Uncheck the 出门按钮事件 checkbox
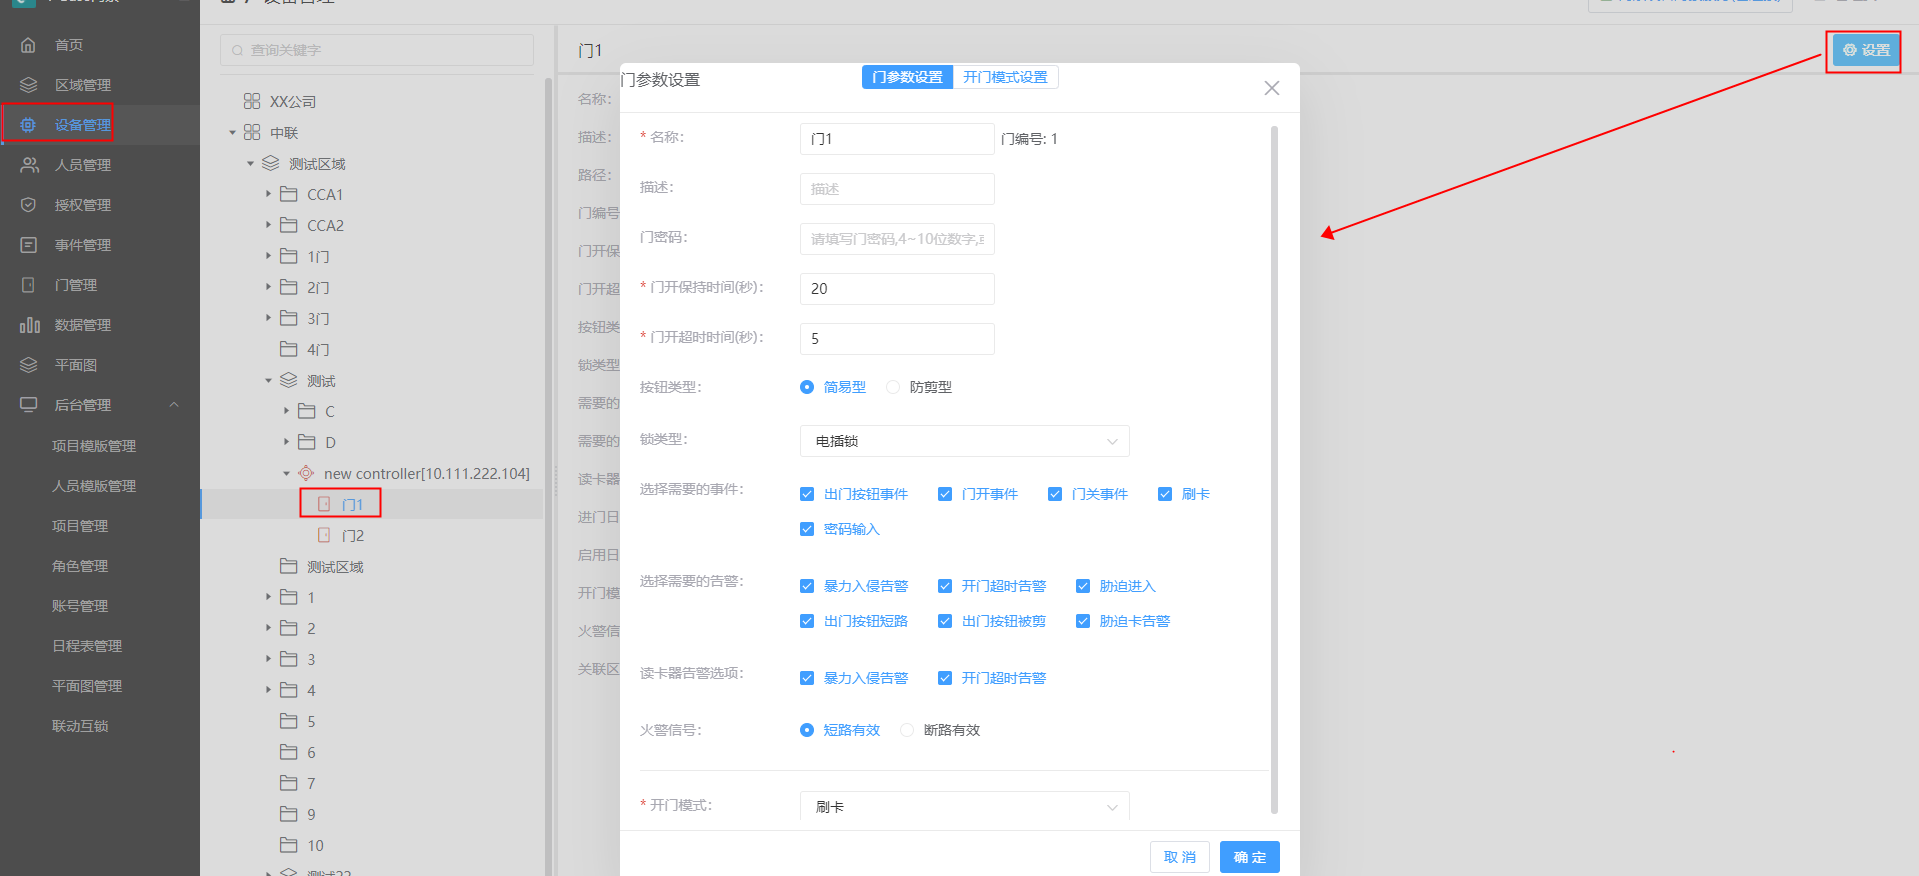Image resolution: width=1919 pixels, height=876 pixels. (x=807, y=494)
